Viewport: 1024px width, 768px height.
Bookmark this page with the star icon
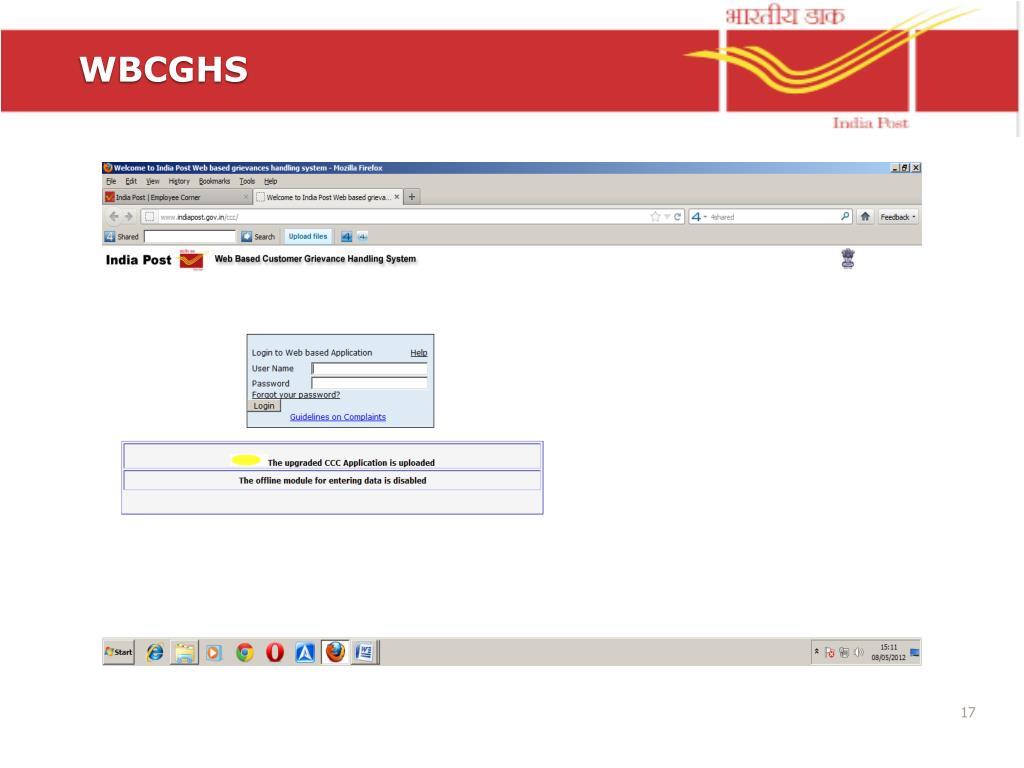pos(655,217)
